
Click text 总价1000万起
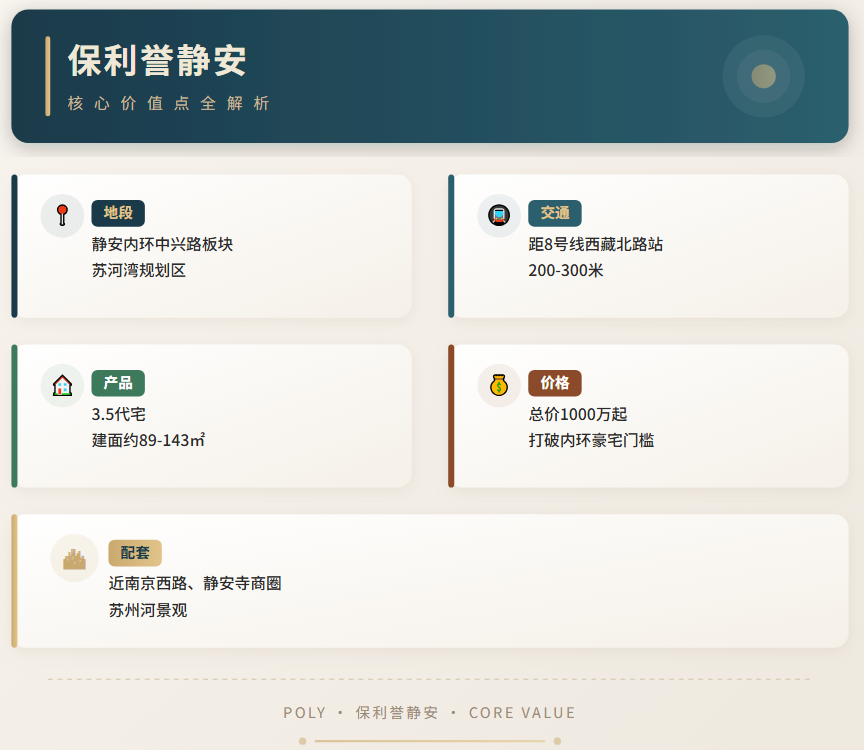tap(578, 414)
